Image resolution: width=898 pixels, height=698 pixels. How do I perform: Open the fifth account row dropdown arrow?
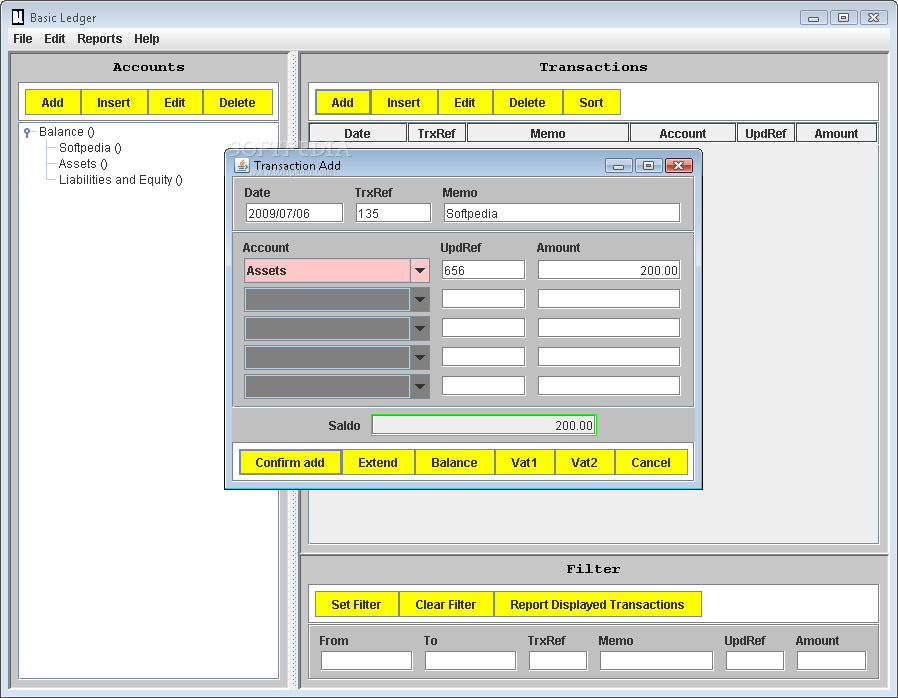pyautogui.click(x=420, y=387)
